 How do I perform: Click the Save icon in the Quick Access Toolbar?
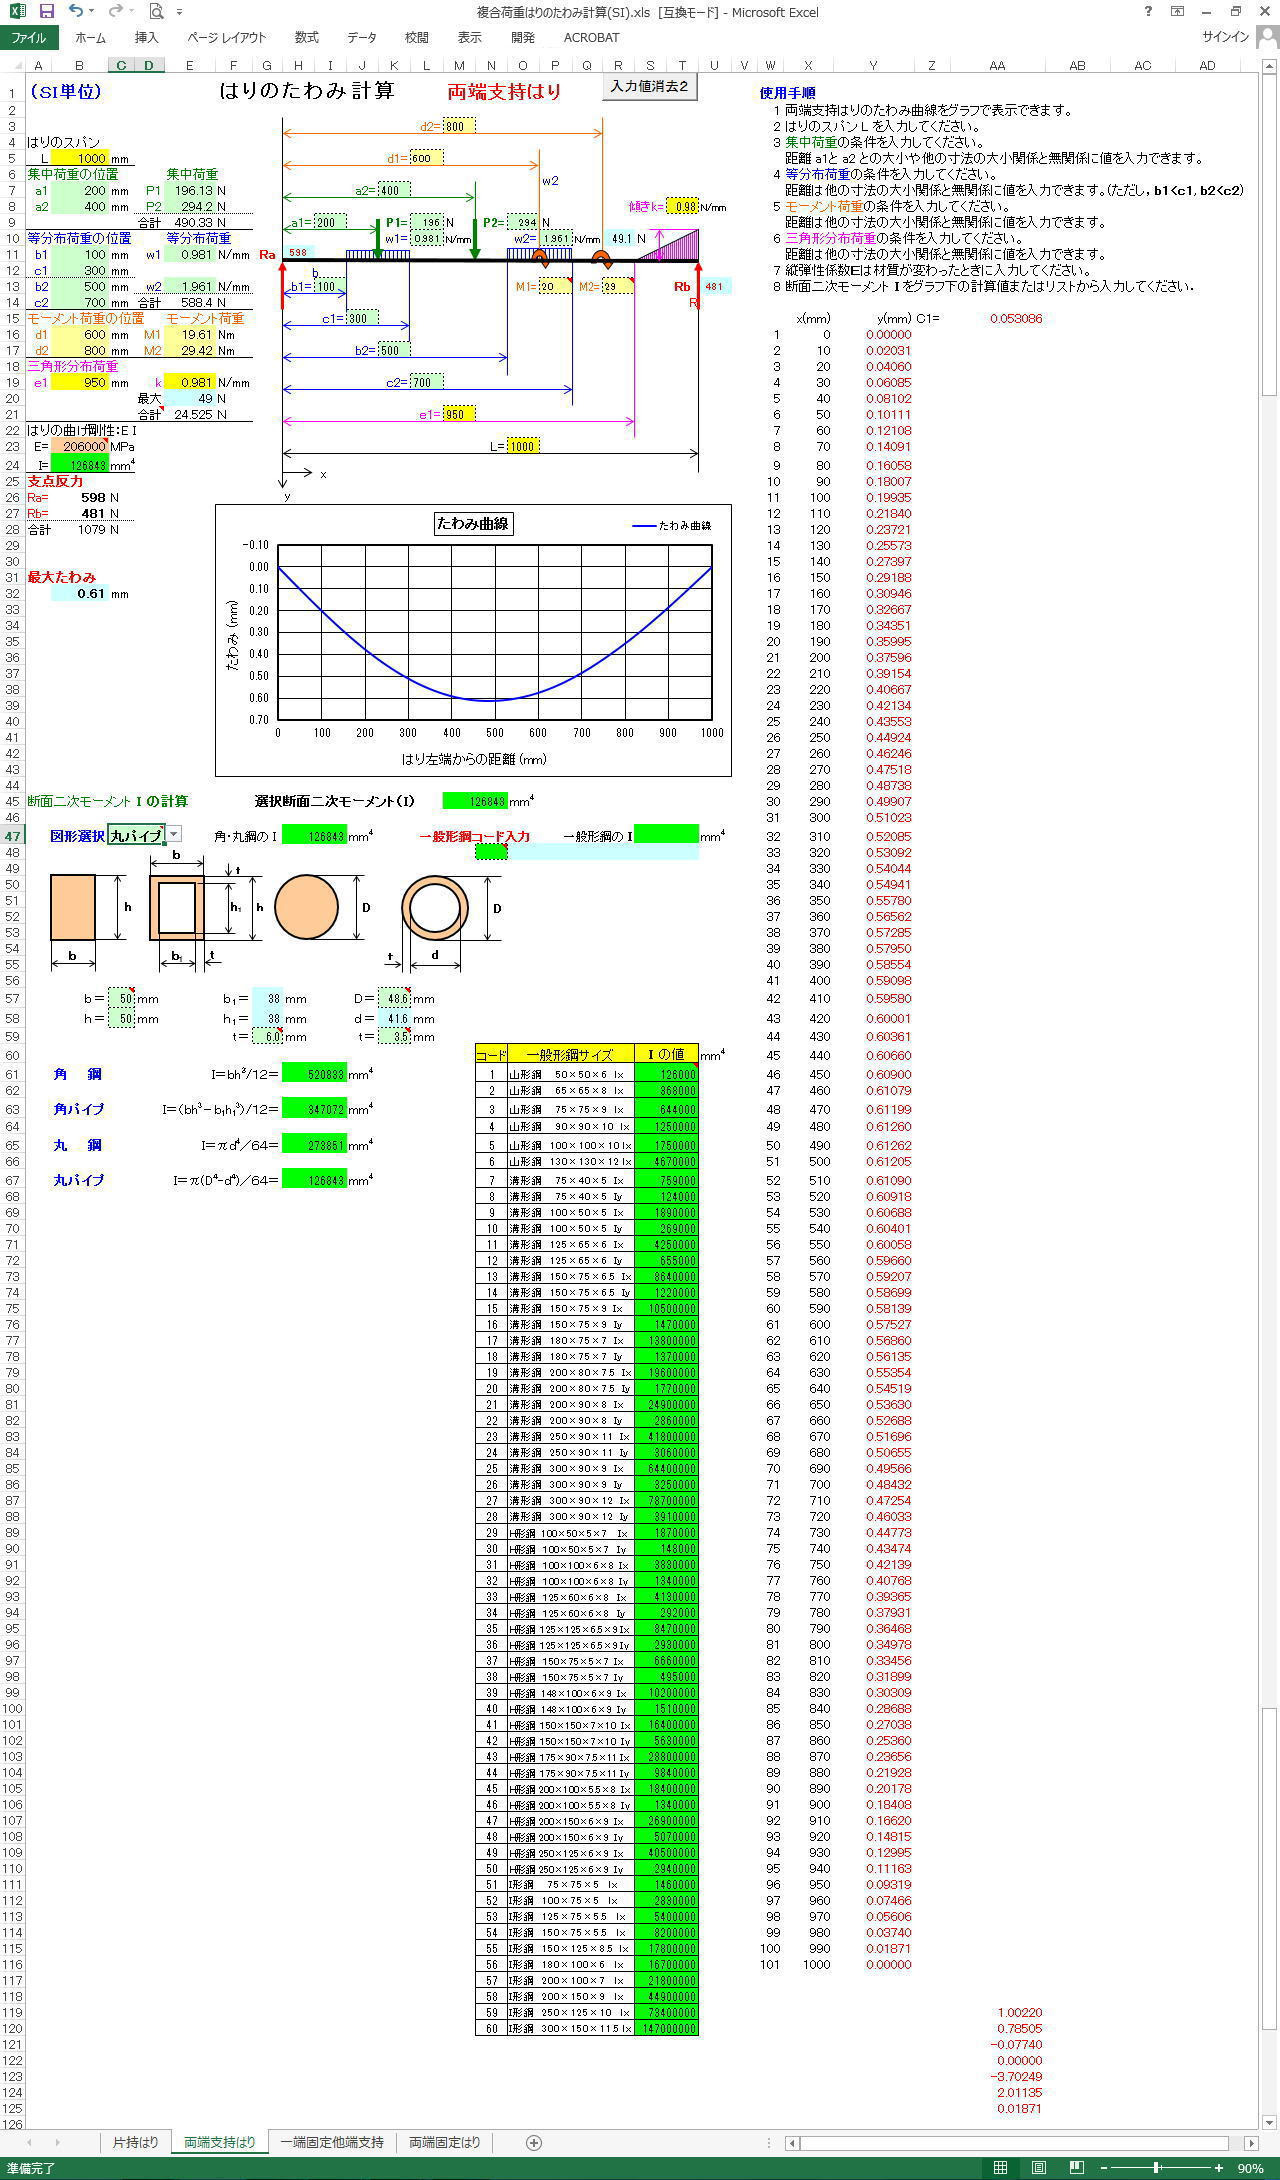coord(46,11)
